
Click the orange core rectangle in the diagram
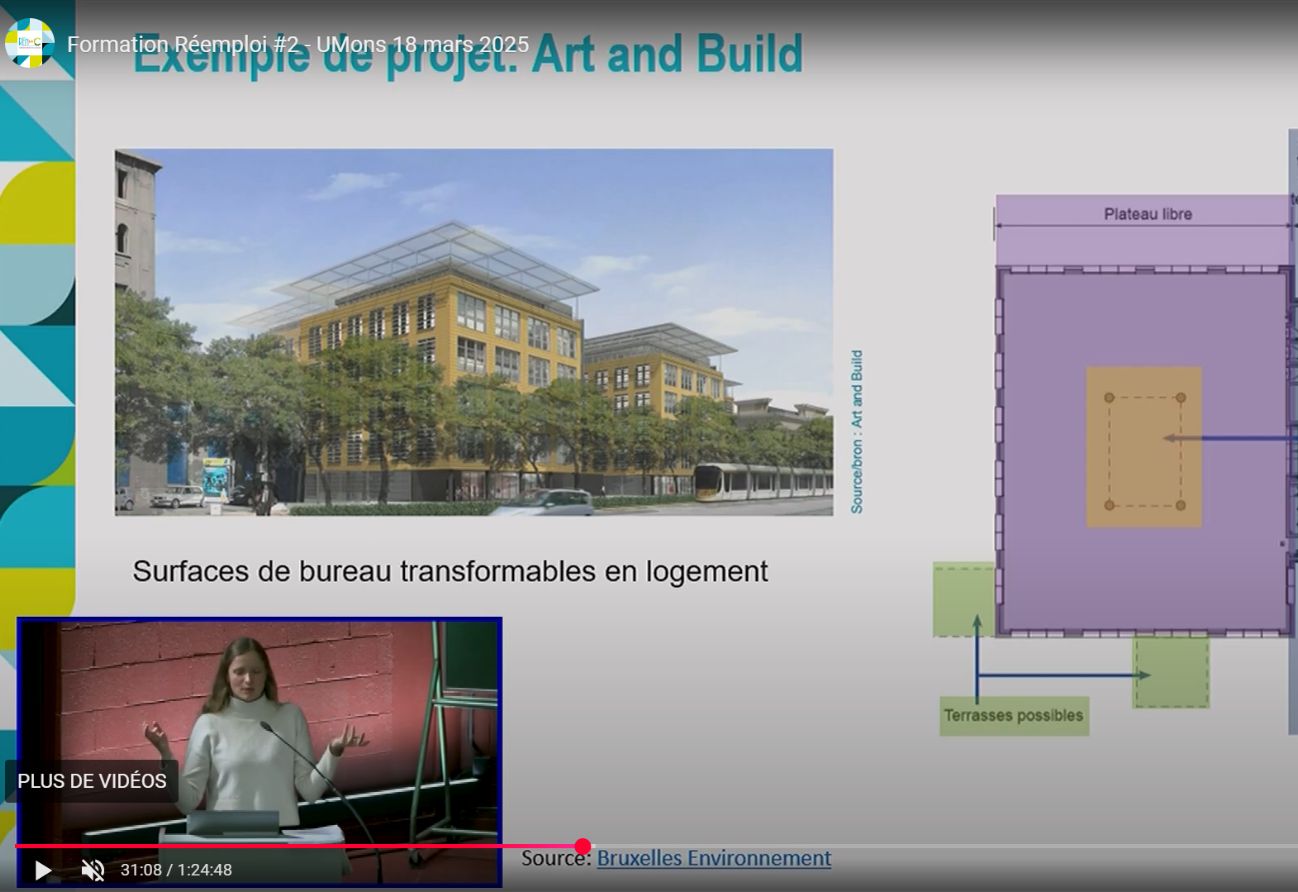(1144, 447)
